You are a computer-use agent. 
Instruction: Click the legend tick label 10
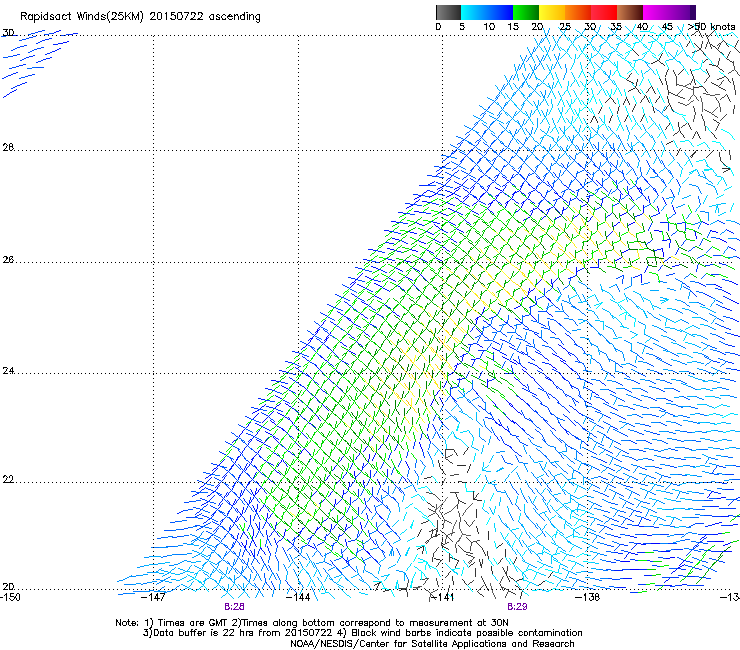(489, 27)
